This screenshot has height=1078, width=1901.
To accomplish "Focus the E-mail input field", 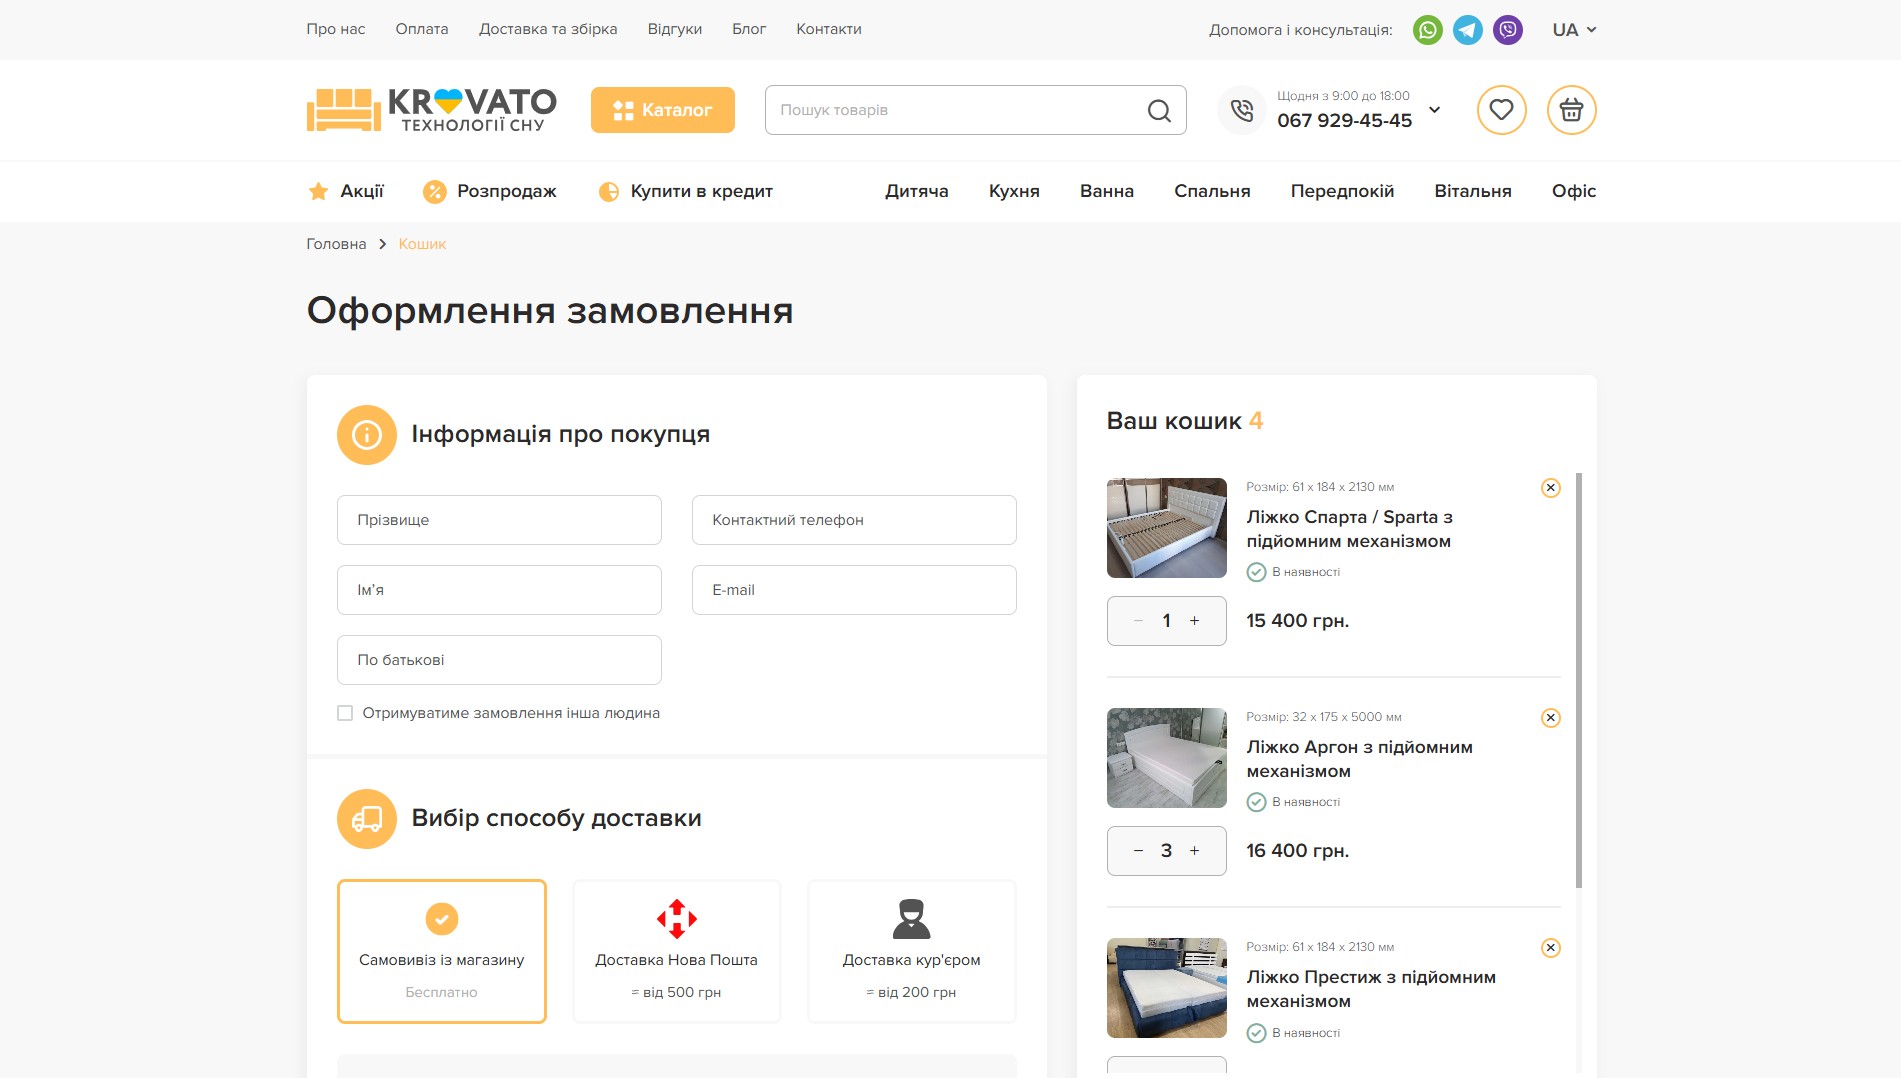I will point(854,590).
